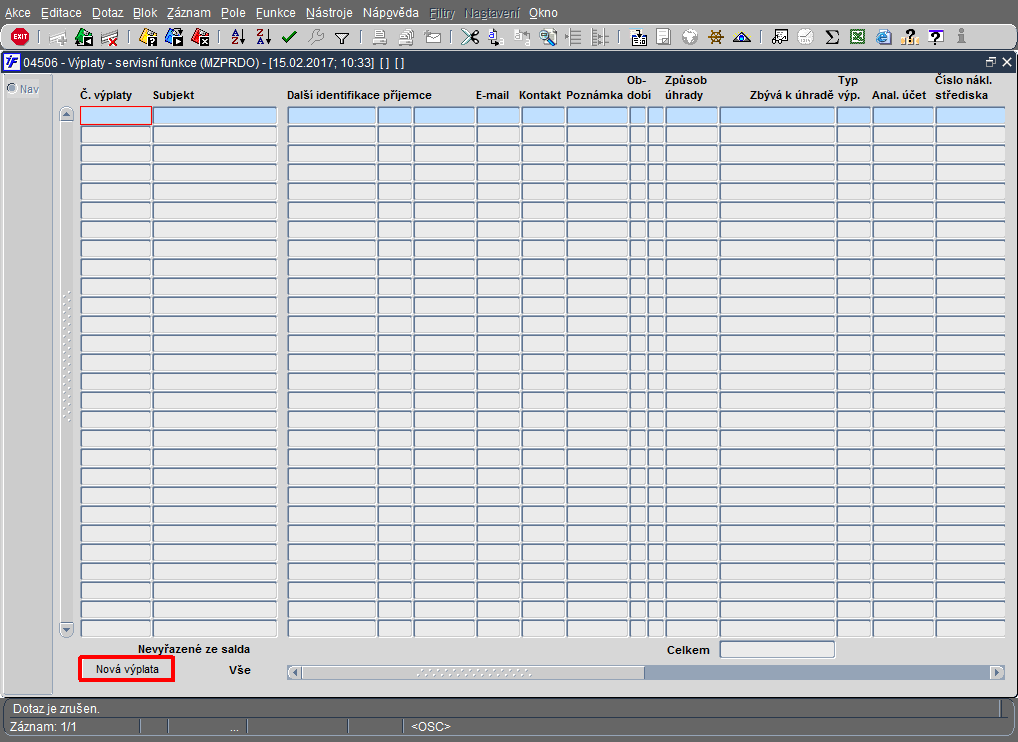This screenshot has width=1018, height=742.
Task: Click the question mark help window icon
Action: tap(936, 38)
